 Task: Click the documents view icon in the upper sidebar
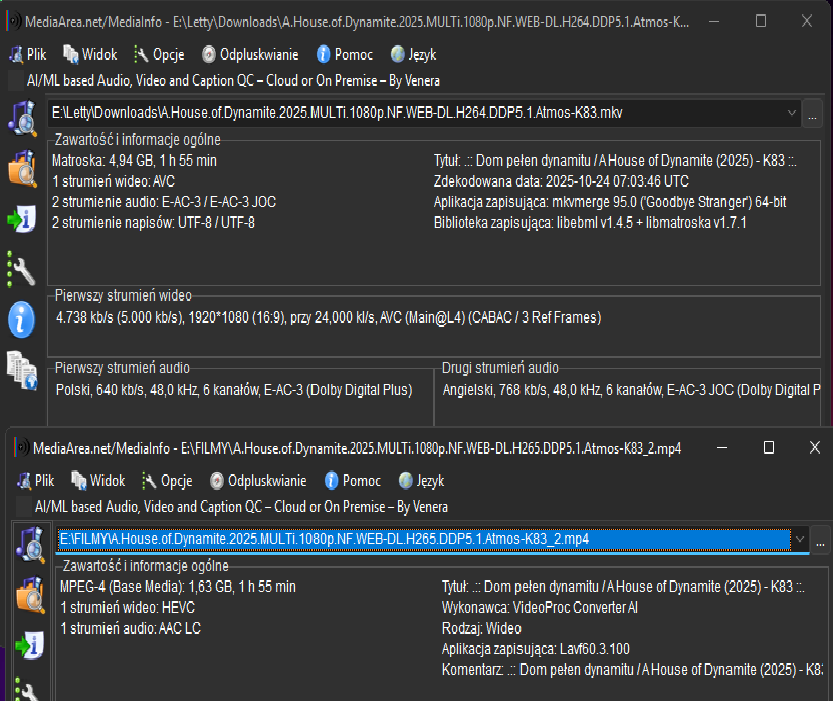point(21,370)
